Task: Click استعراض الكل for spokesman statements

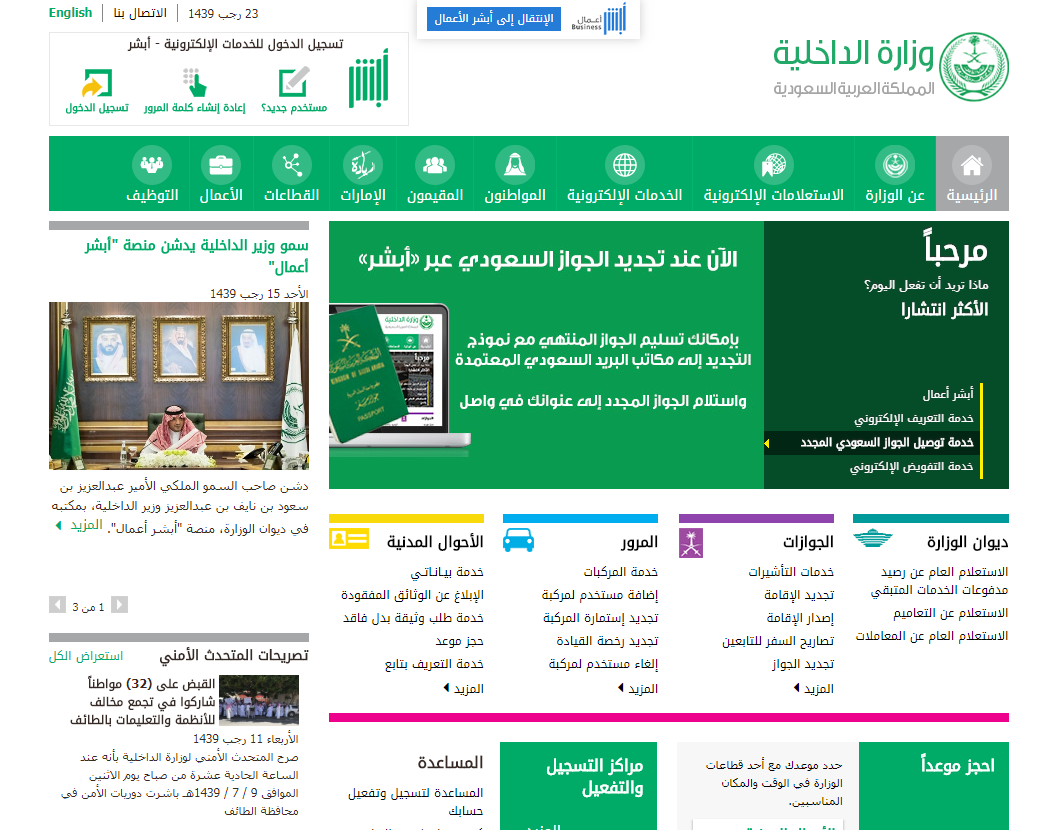Action: click(x=86, y=656)
